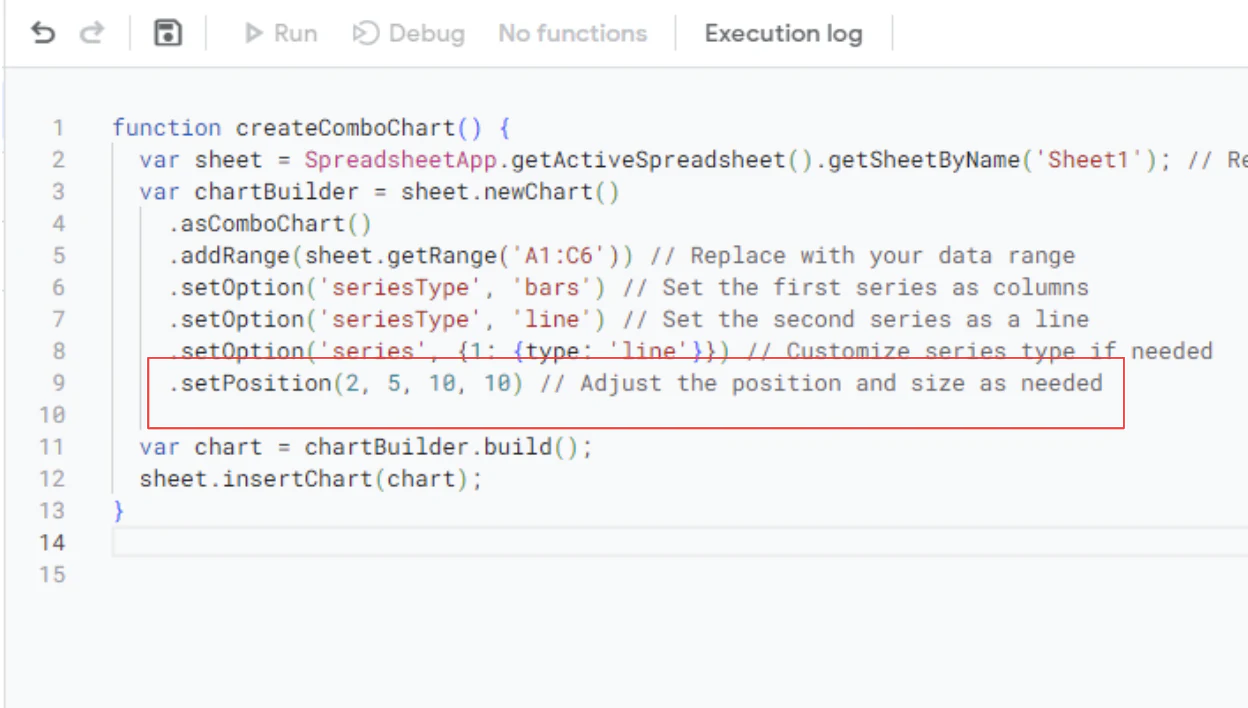Click line number 15 in the gutter

tap(52, 574)
